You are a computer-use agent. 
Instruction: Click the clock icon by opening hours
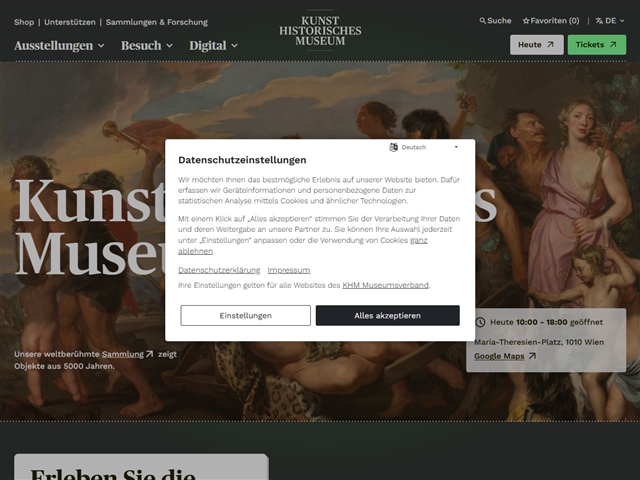click(x=480, y=322)
